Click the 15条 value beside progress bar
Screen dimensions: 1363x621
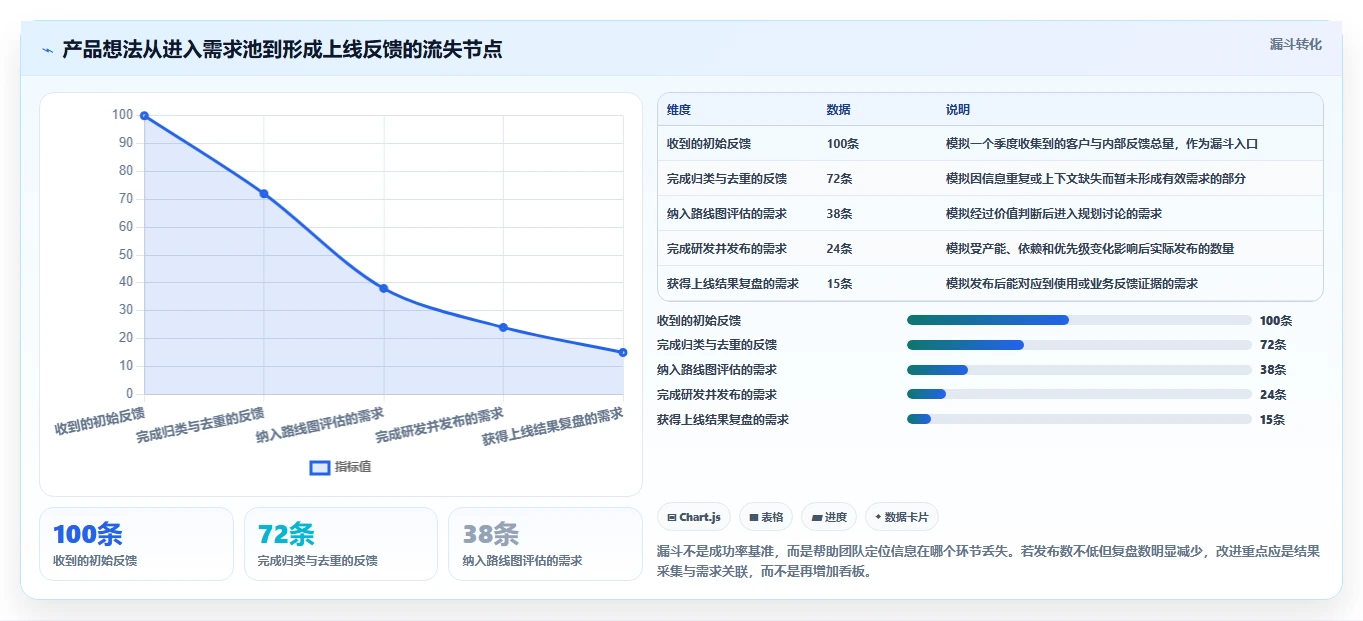[1273, 420]
